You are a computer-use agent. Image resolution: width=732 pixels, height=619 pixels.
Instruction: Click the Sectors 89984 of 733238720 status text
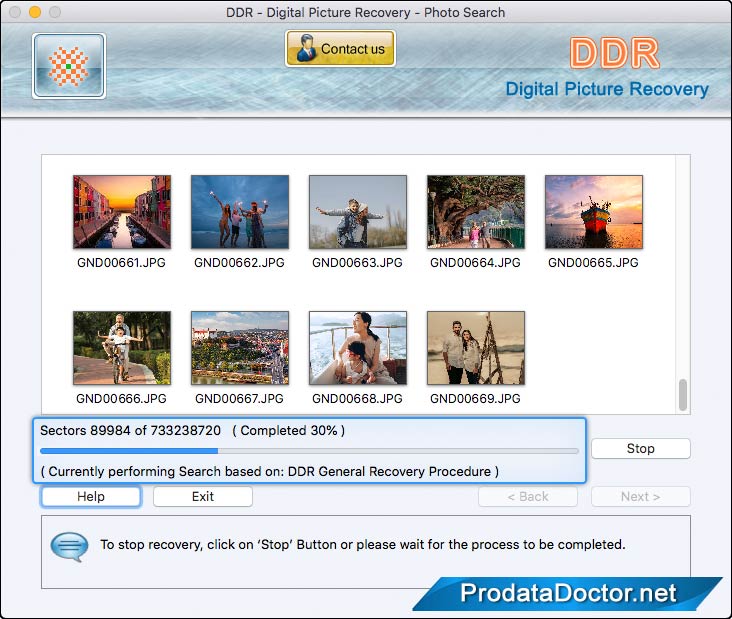(130, 430)
